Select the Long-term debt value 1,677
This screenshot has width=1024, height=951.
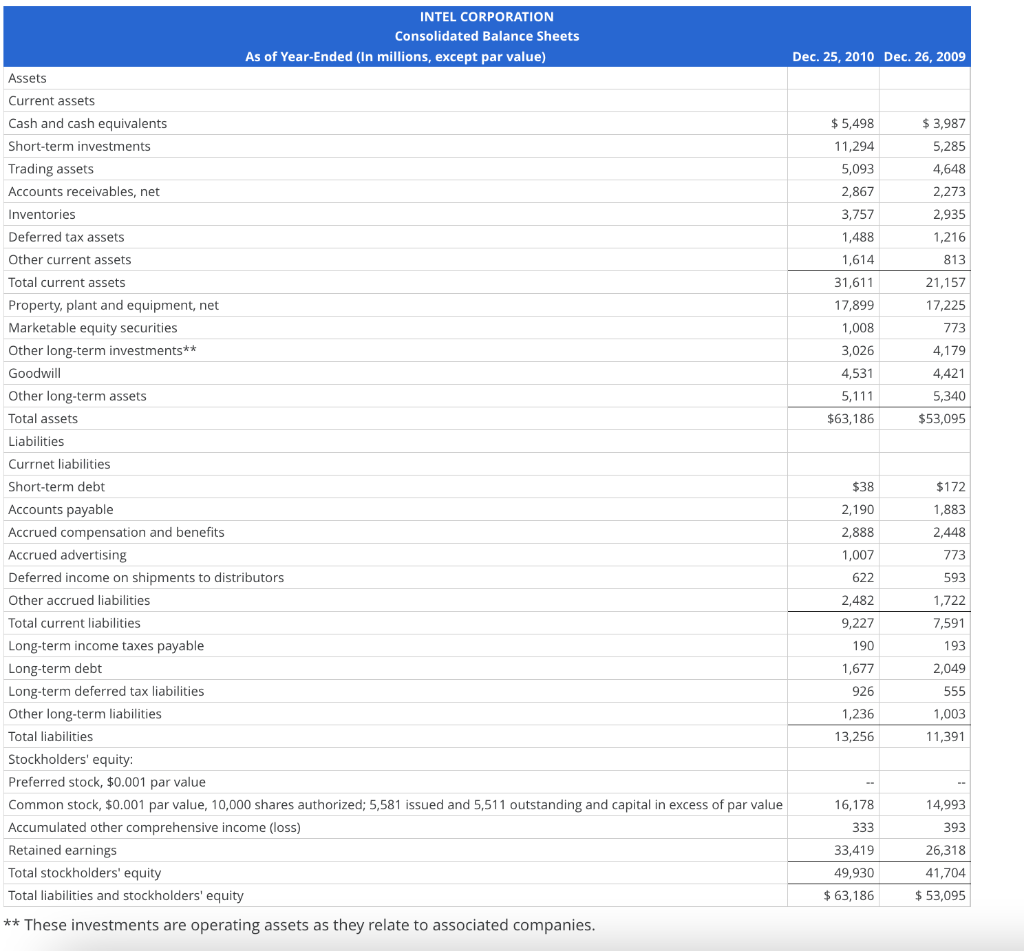click(857, 668)
